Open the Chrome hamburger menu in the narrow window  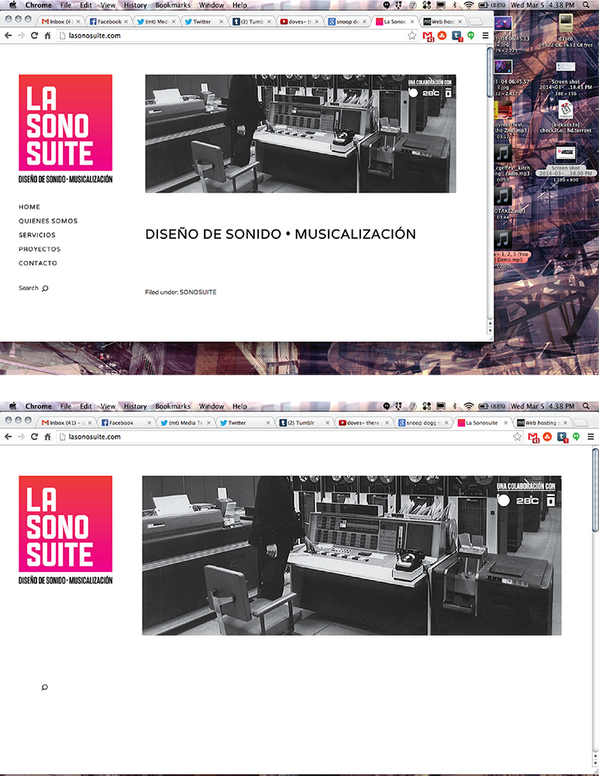[485, 36]
